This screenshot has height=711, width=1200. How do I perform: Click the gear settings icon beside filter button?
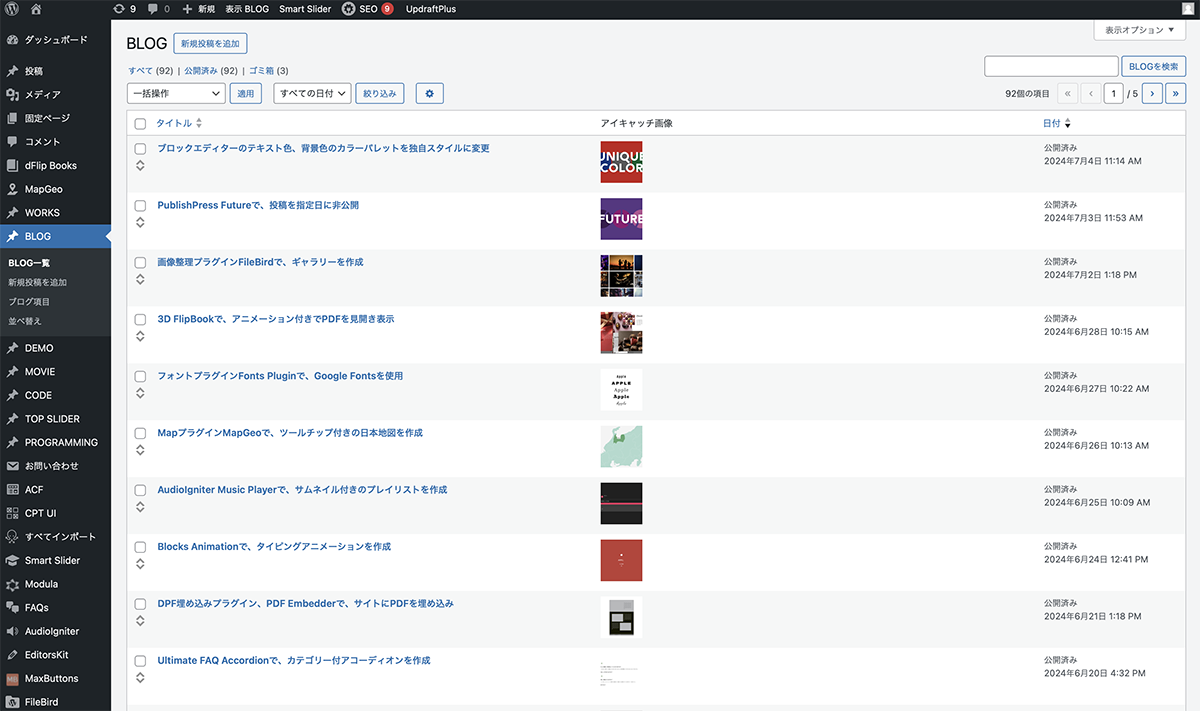pyautogui.click(x=429, y=93)
